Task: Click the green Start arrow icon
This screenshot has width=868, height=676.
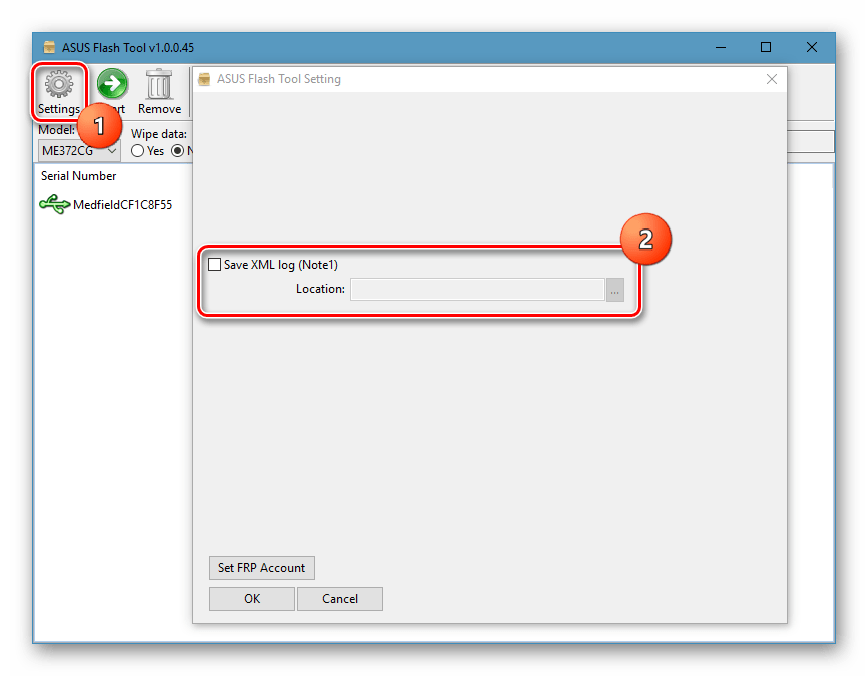Action: (x=112, y=84)
